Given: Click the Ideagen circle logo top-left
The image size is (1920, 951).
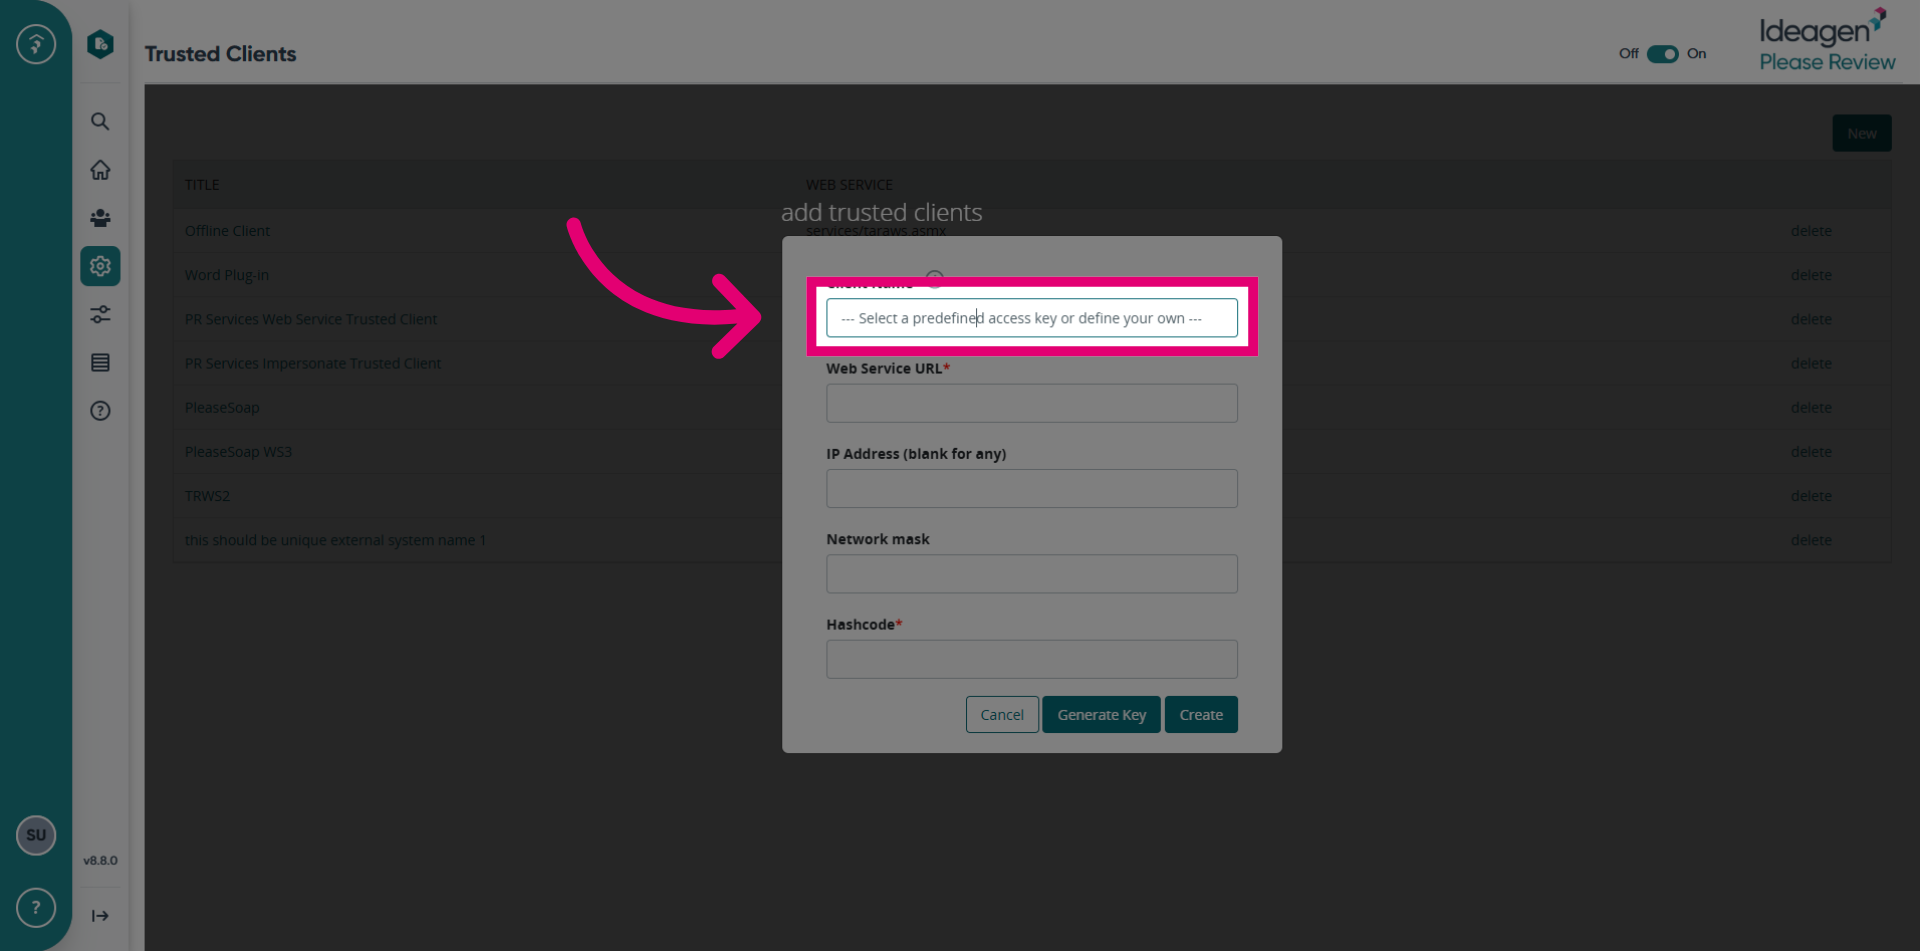Looking at the screenshot, I should pos(36,44).
